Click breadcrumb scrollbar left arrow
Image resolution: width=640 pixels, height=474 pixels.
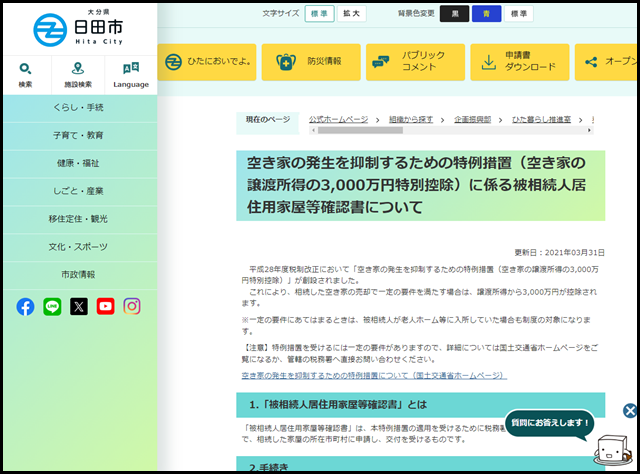point(313,131)
